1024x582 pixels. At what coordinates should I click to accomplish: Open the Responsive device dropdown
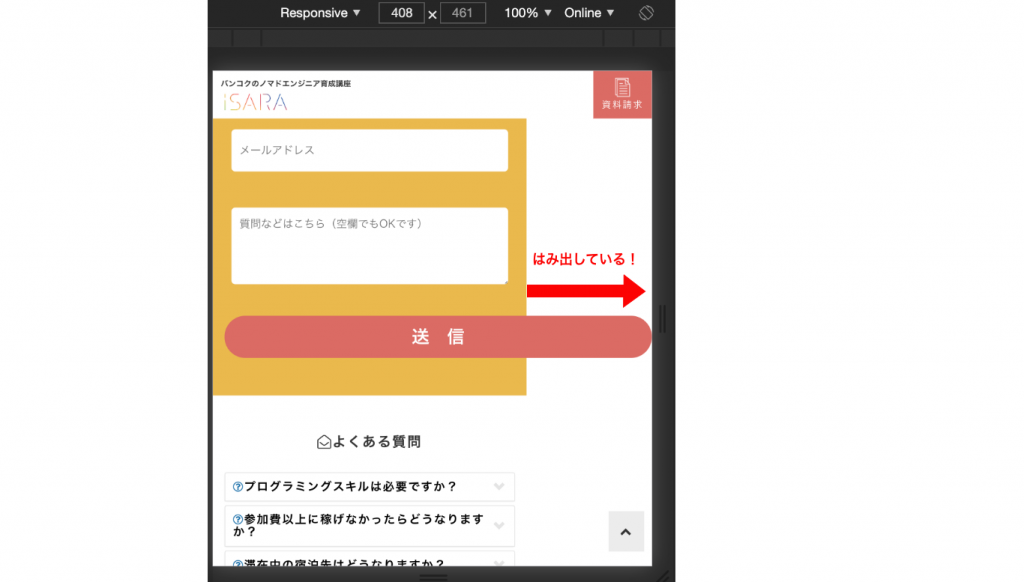(x=320, y=13)
